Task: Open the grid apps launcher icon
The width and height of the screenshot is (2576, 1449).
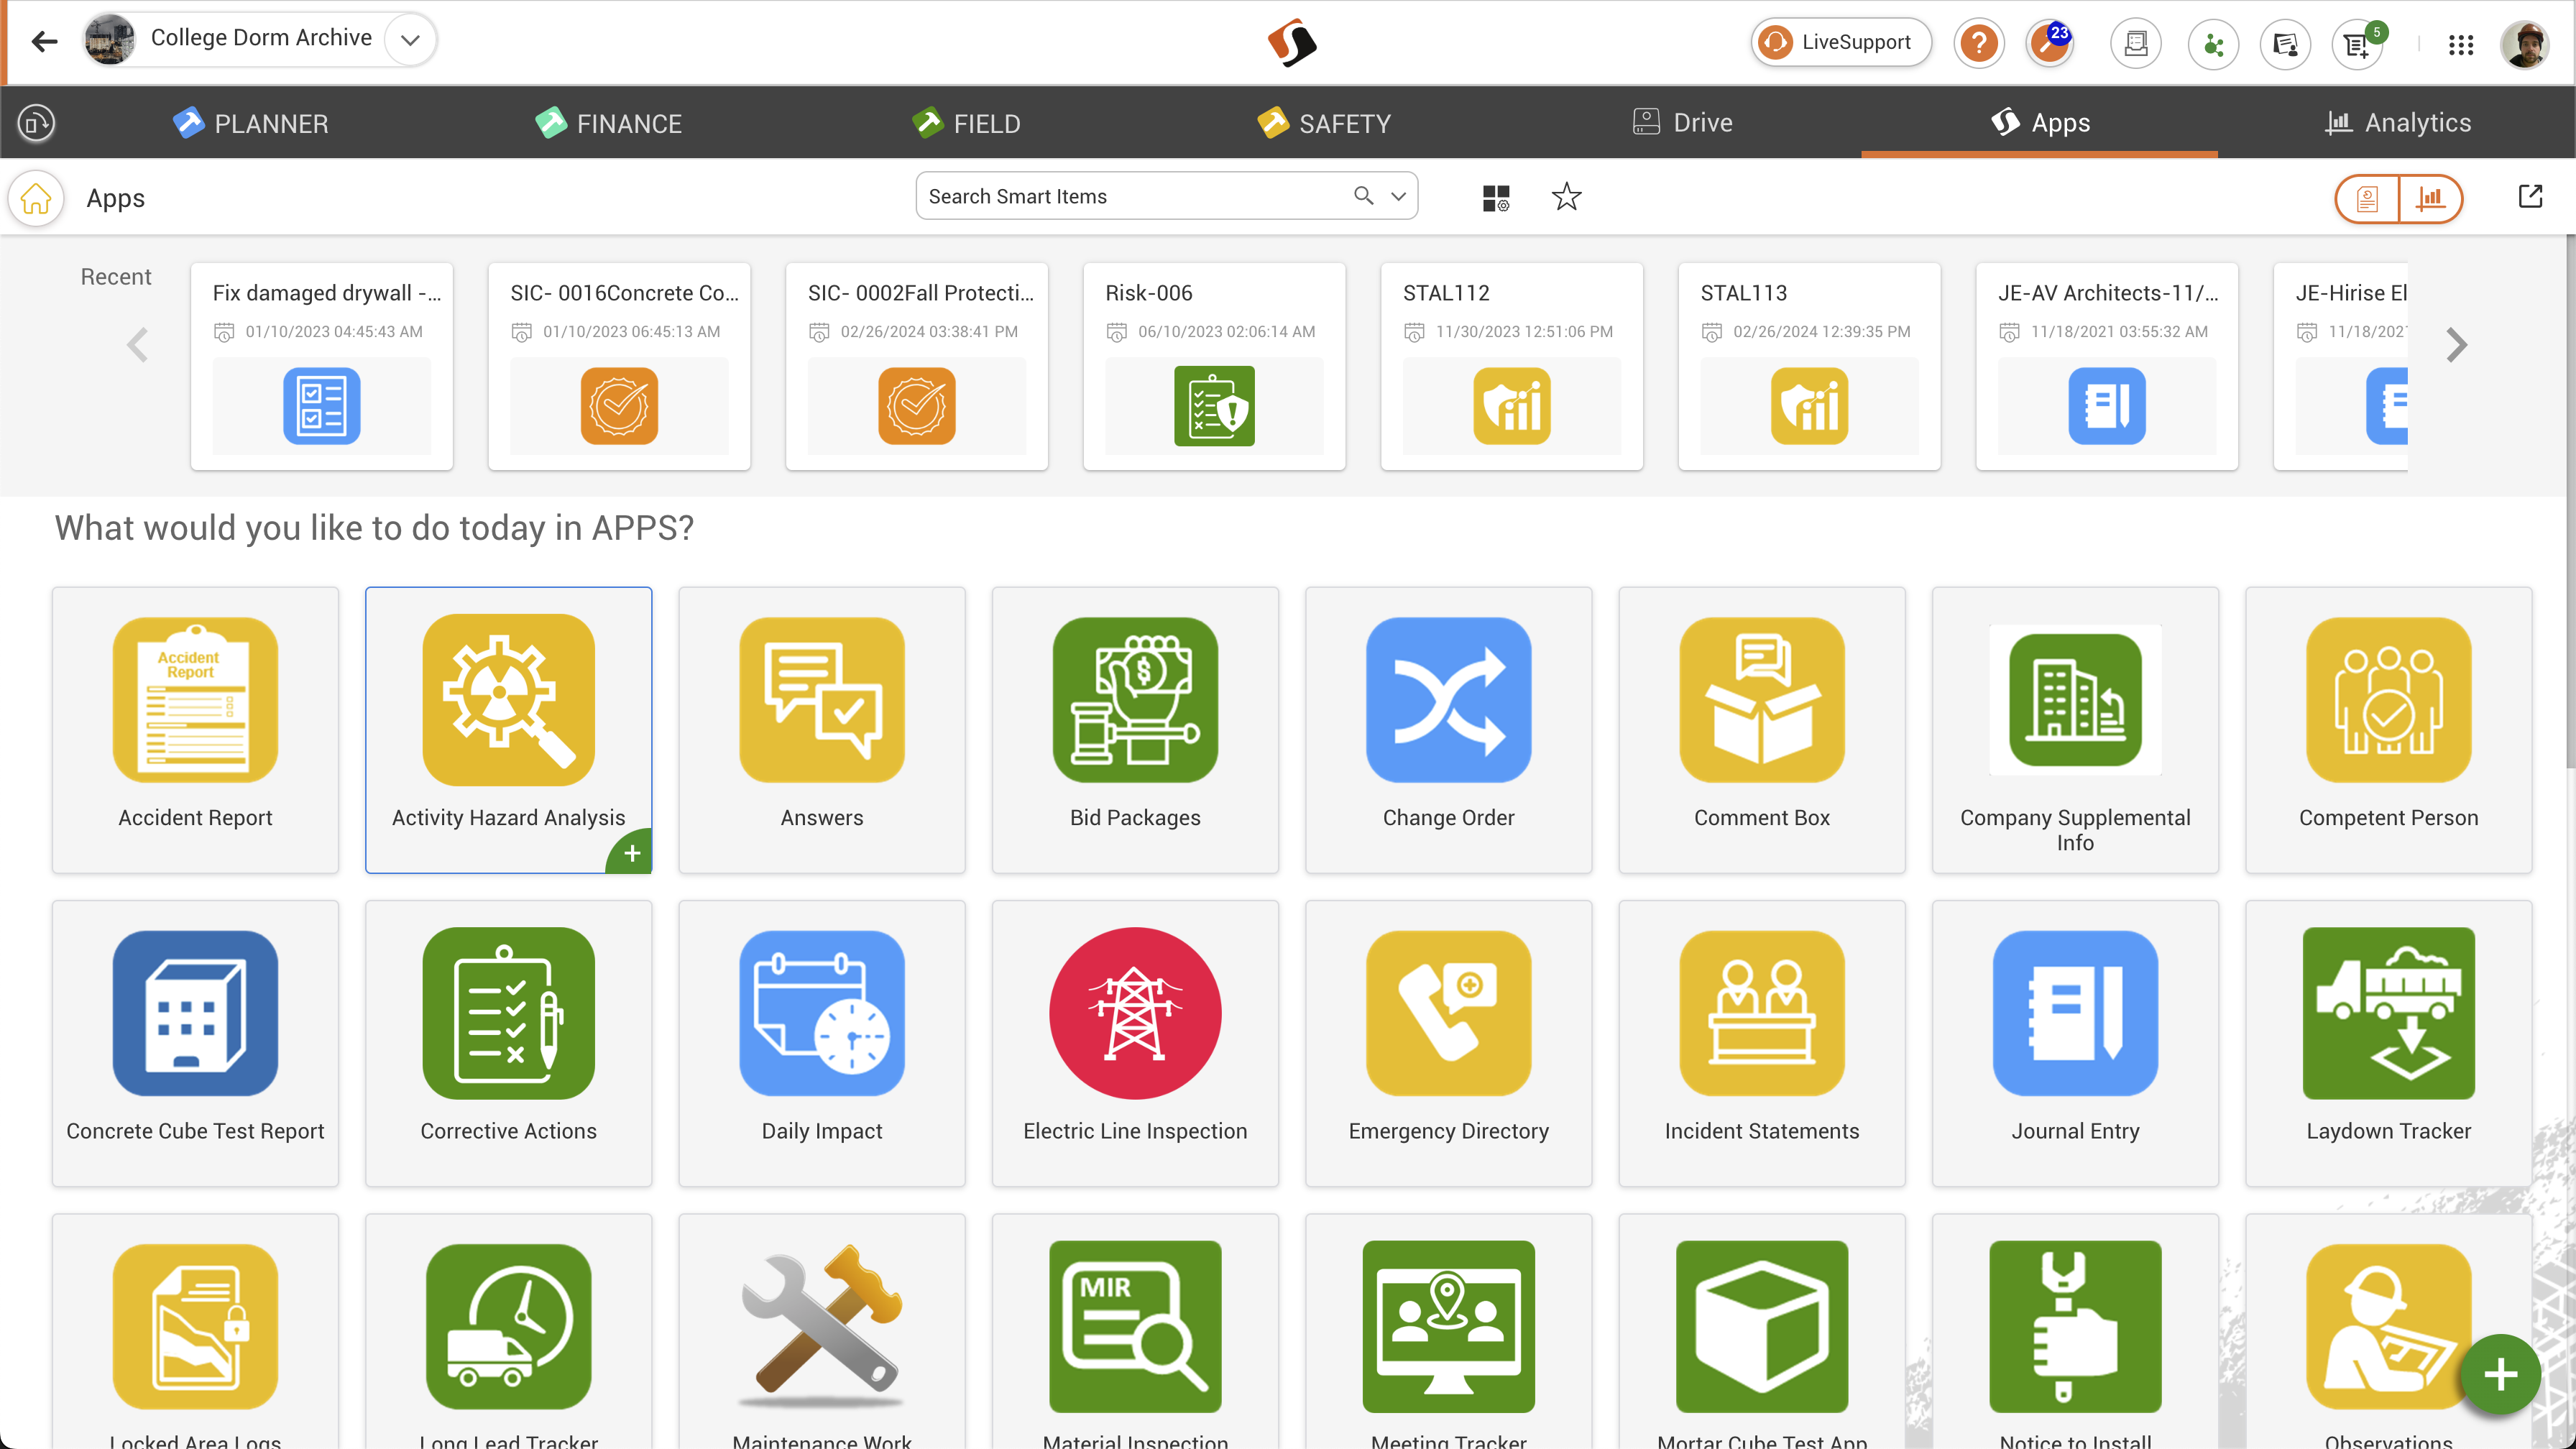Action: pyautogui.click(x=2461, y=44)
